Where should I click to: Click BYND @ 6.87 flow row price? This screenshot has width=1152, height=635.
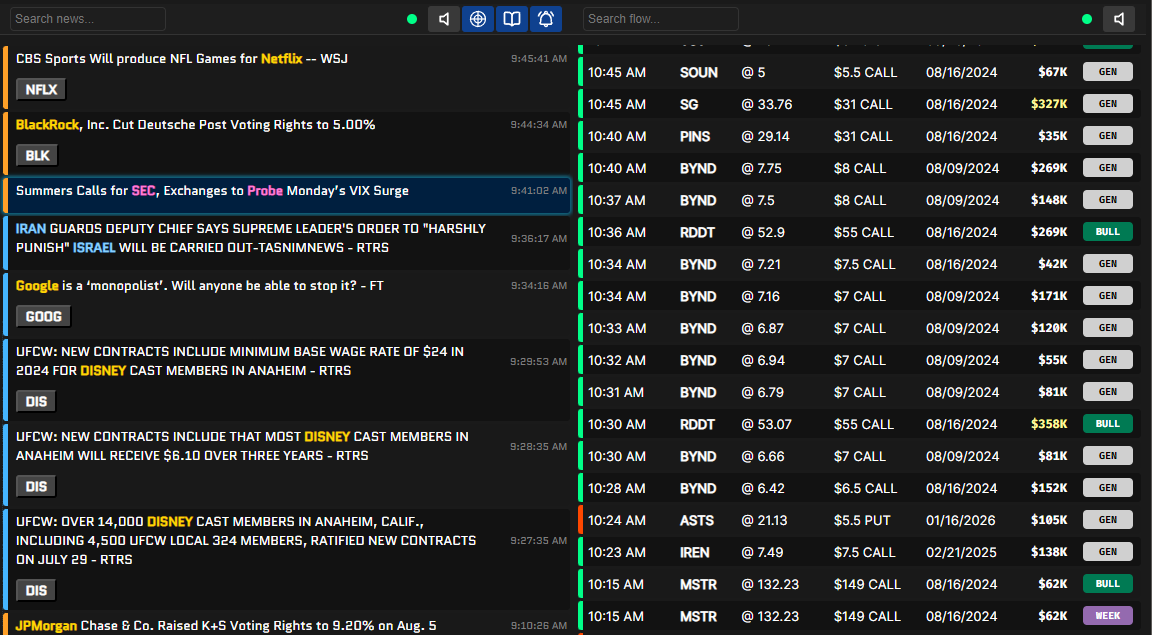763,329
